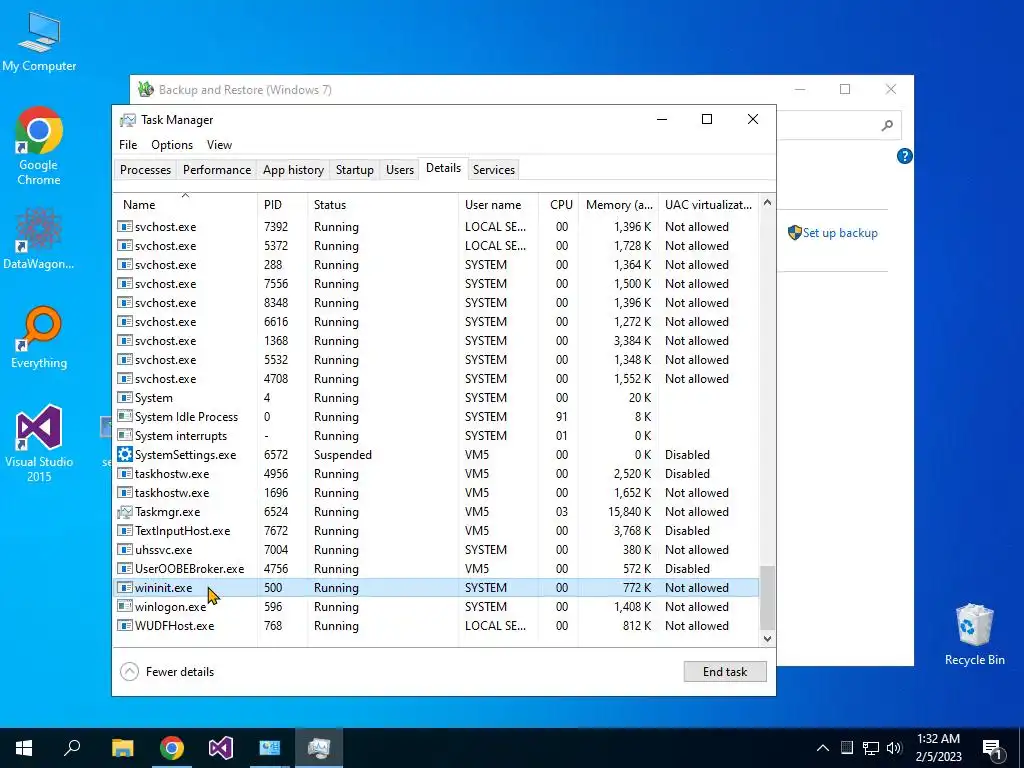Switch to the Startup tab
Image resolution: width=1024 pixels, height=768 pixels.
[355, 170]
